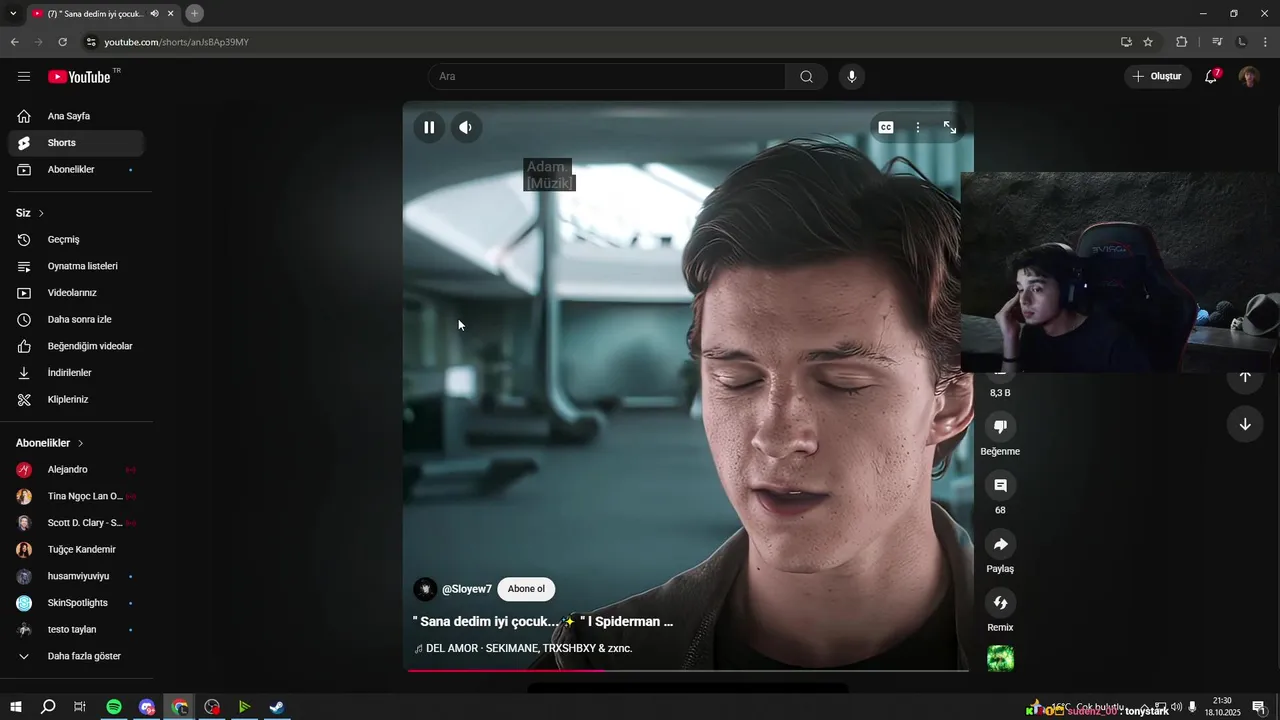Open the Scott D. Clary channel
Image resolution: width=1280 pixels, height=720 pixels.
pyautogui.click(x=76, y=523)
